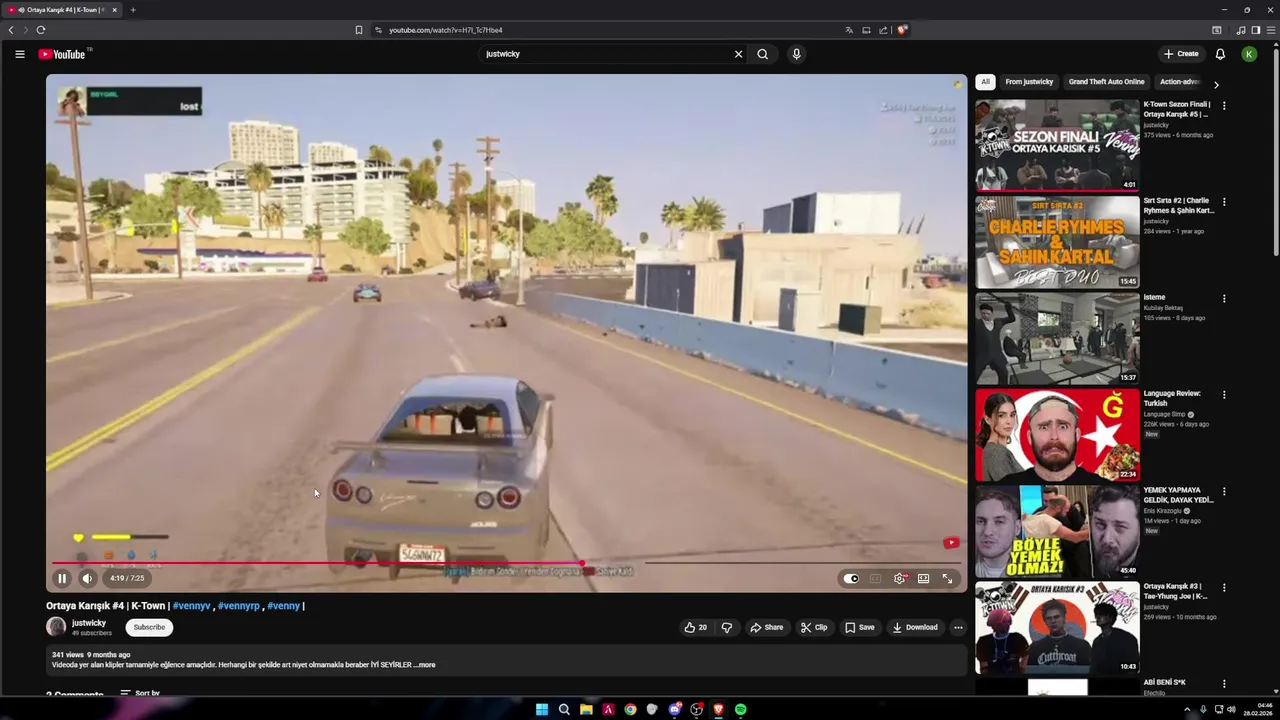This screenshot has width=1280, height=720.
Task: Open K-Town Sezon Finali video thumbnail
Action: pyautogui.click(x=1057, y=144)
